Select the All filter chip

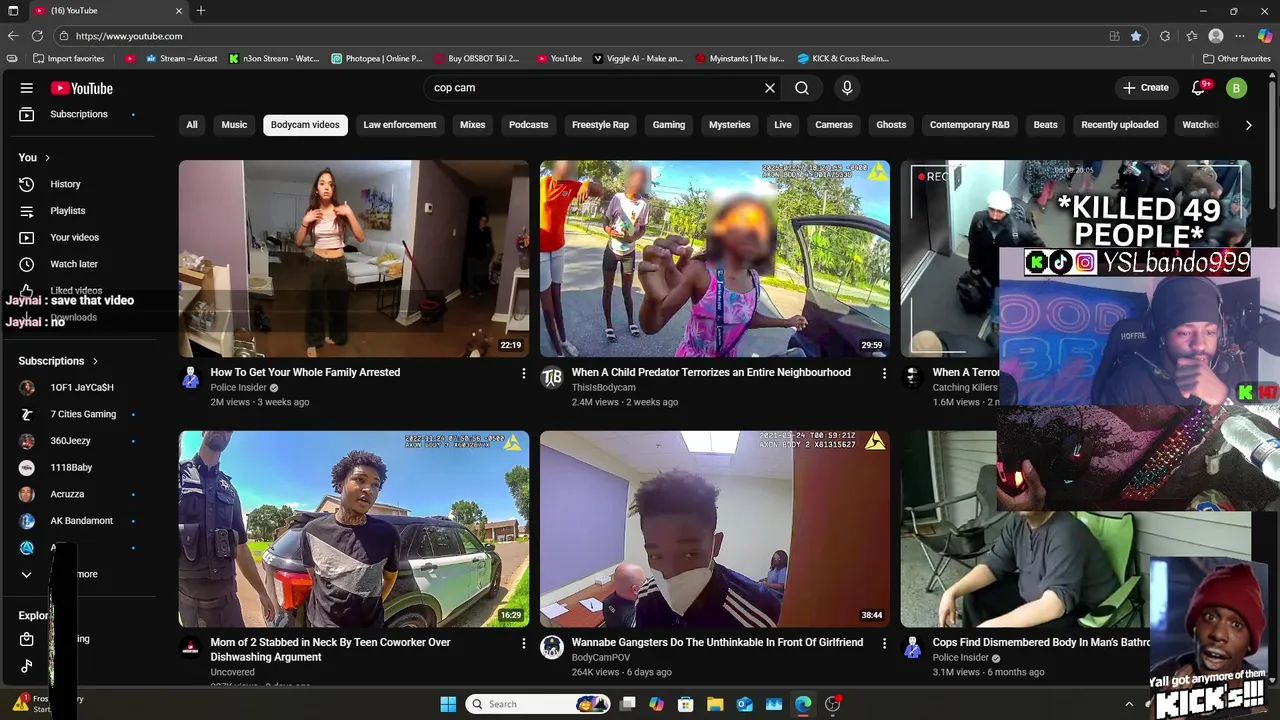pos(192,125)
